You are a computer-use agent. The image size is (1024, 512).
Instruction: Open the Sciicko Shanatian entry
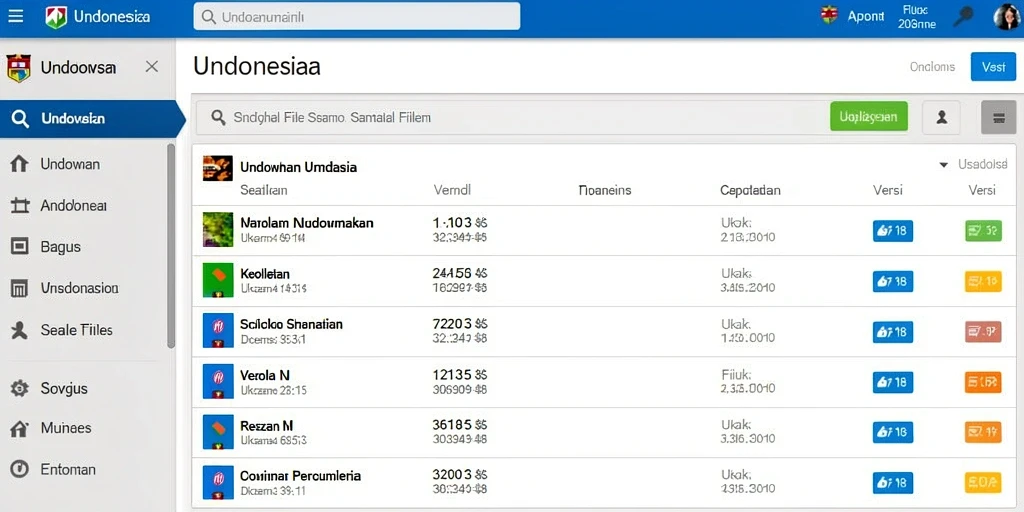pyautogui.click(x=291, y=324)
